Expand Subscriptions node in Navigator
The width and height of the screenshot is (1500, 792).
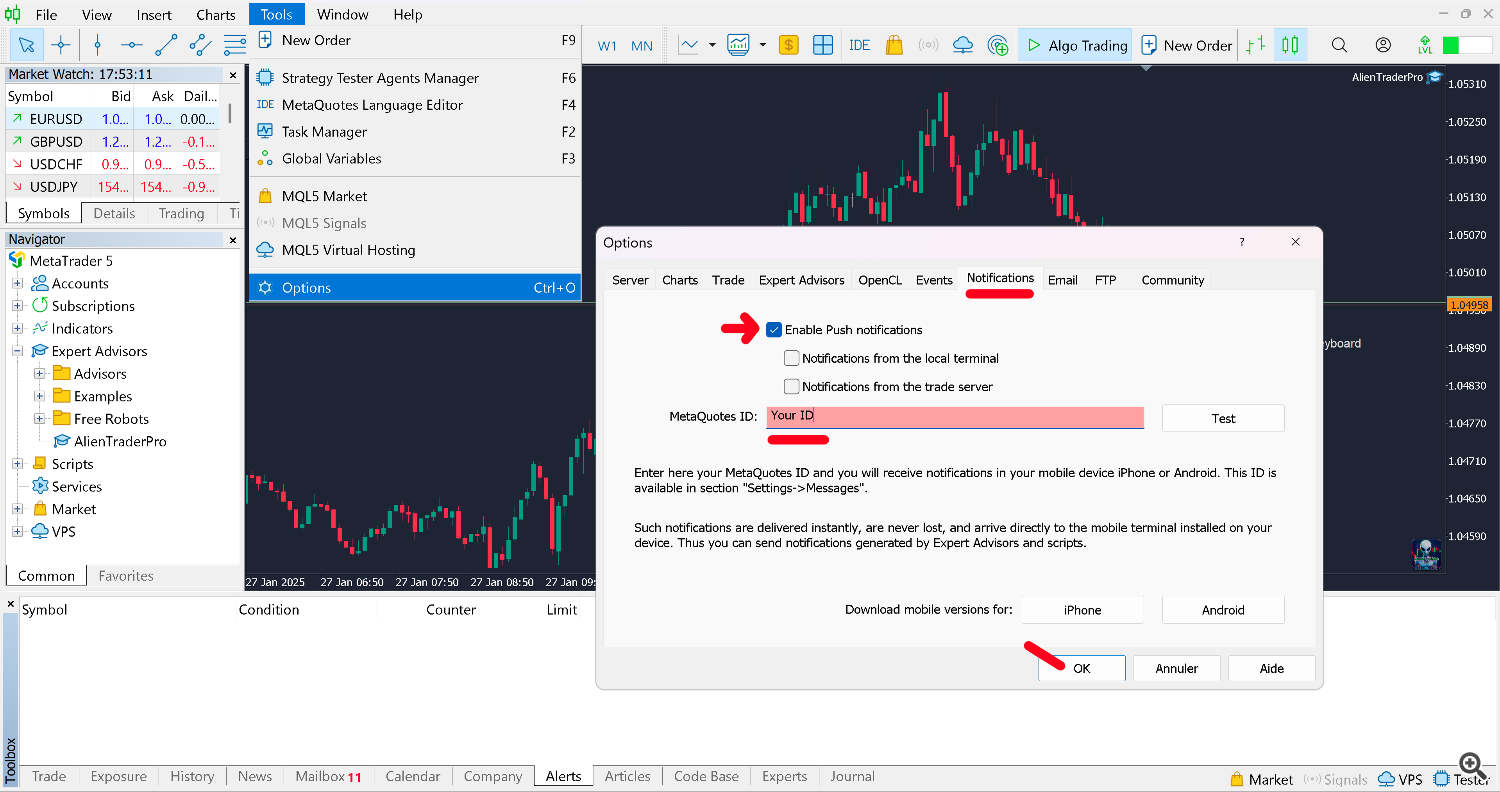point(17,306)
